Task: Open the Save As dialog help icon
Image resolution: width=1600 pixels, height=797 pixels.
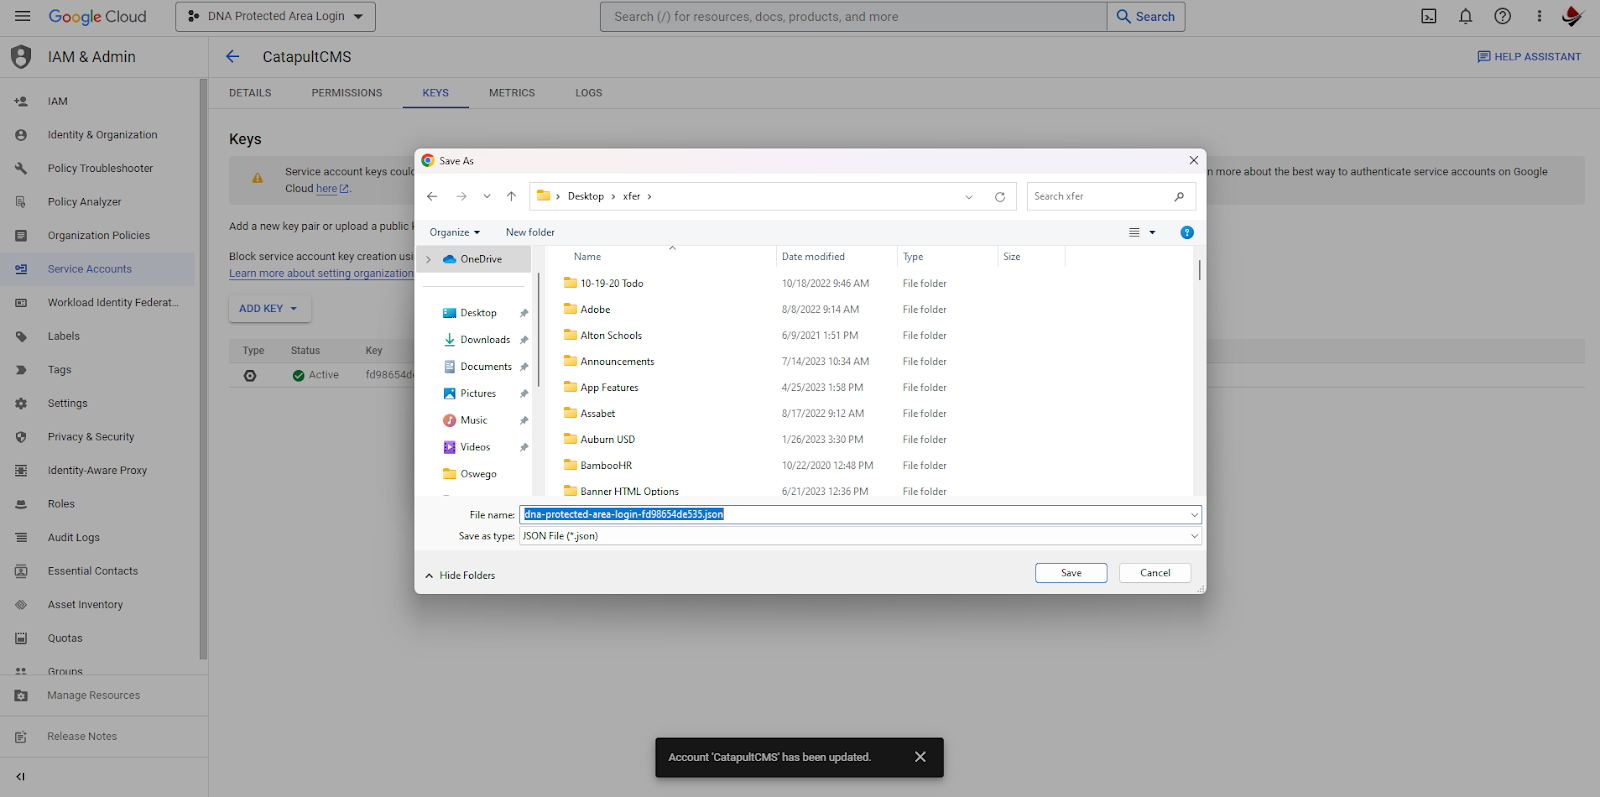Action: pyautogui.click(x=1187, y=232)
